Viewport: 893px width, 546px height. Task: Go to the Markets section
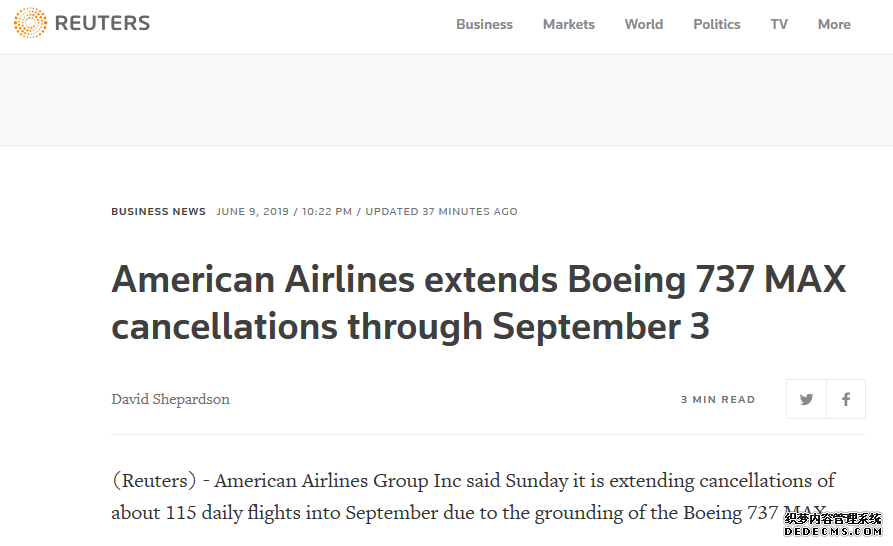pos(568,24)
